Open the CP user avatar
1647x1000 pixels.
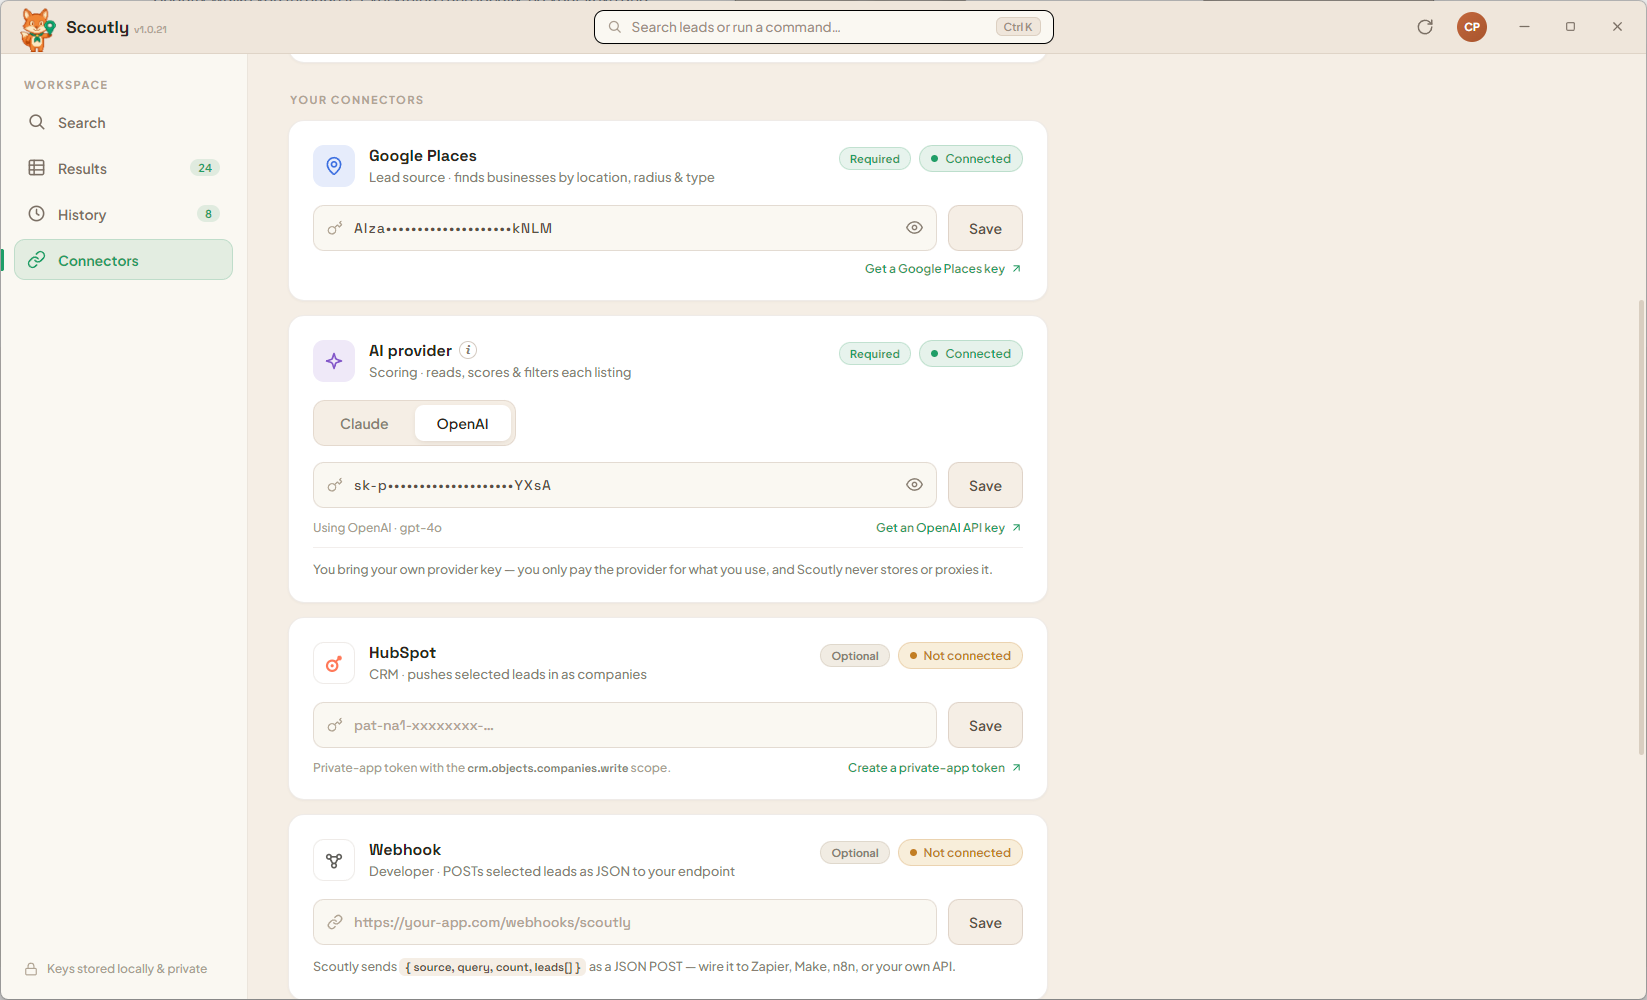coord(1472,27)
